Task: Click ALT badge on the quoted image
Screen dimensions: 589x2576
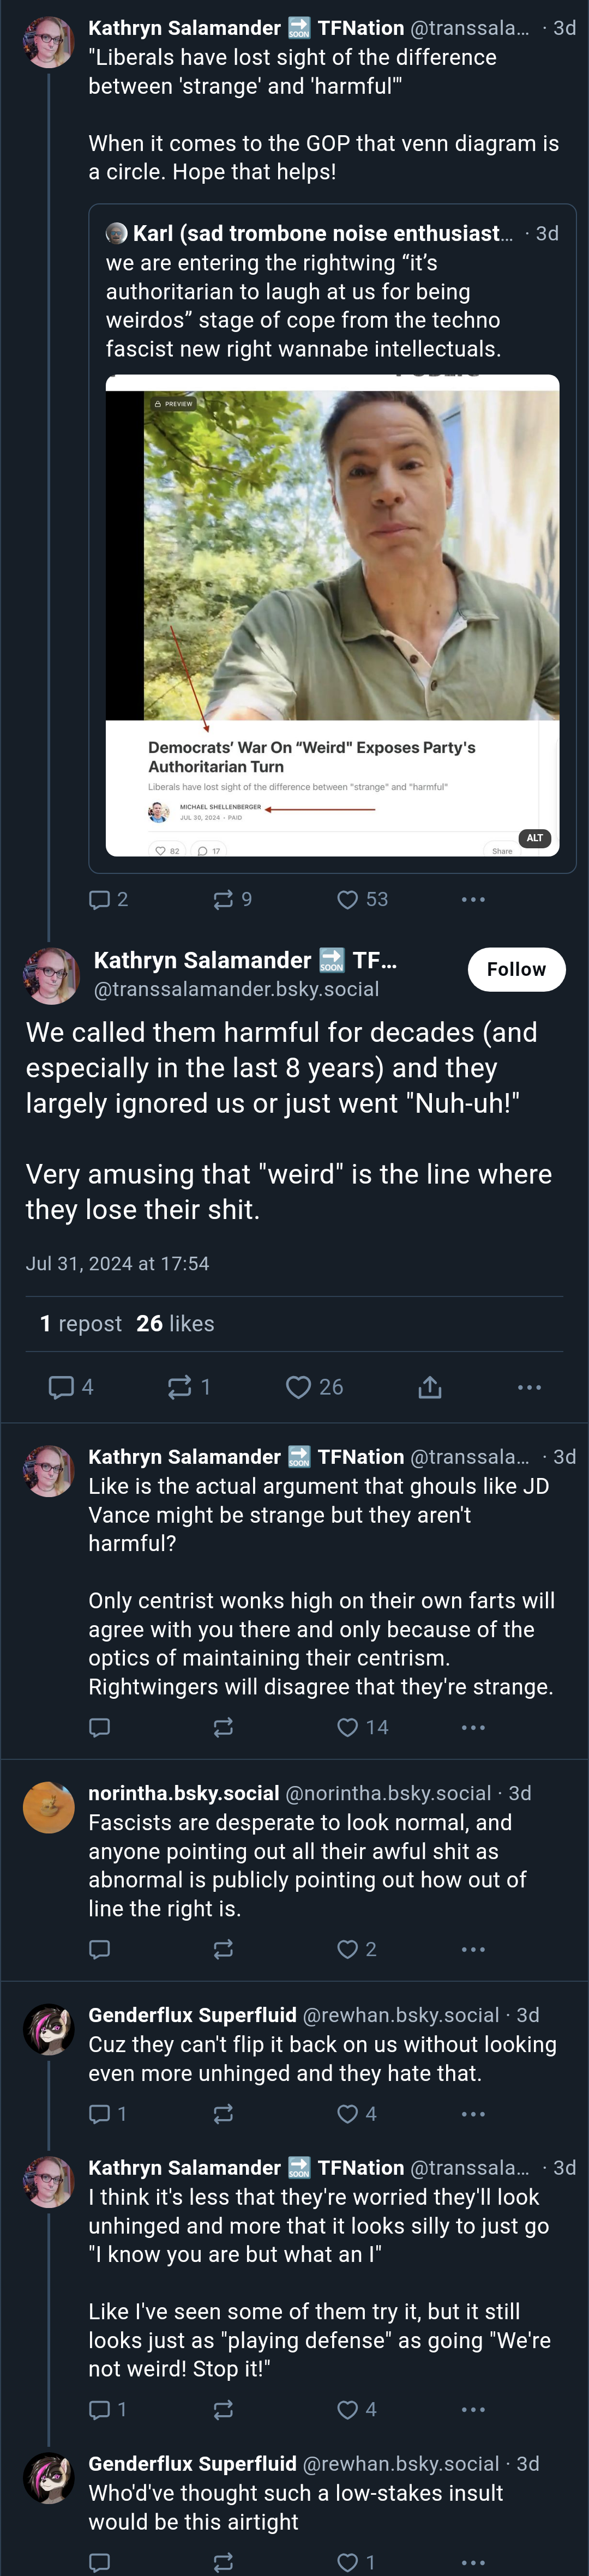Action: 535,838
